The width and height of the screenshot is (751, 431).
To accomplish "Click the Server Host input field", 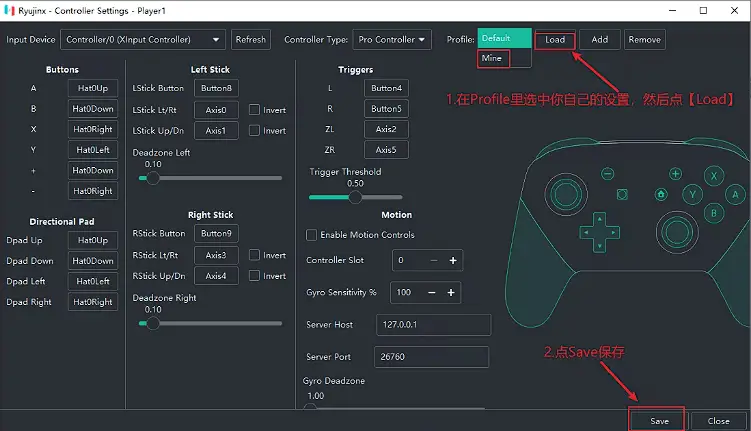I will click(433, 325).
